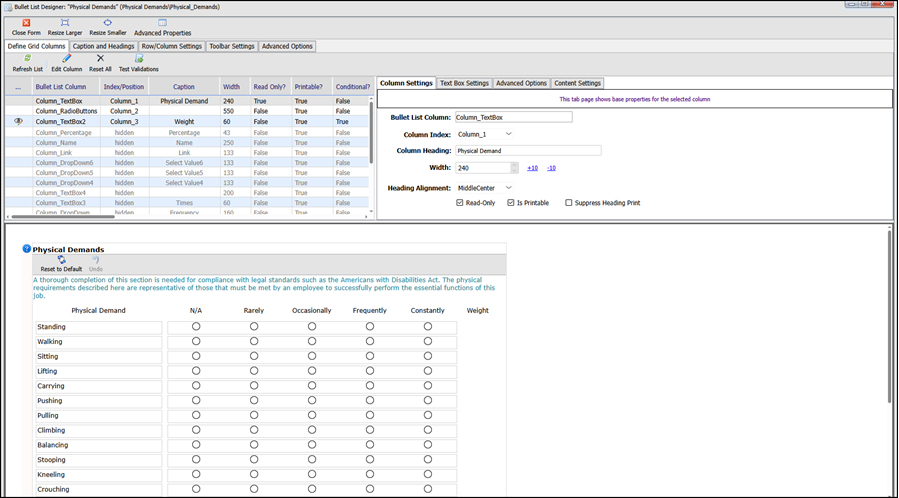Click the Index/Position column header
Viewport: 899px width, 498px height.
click(124, 87)
